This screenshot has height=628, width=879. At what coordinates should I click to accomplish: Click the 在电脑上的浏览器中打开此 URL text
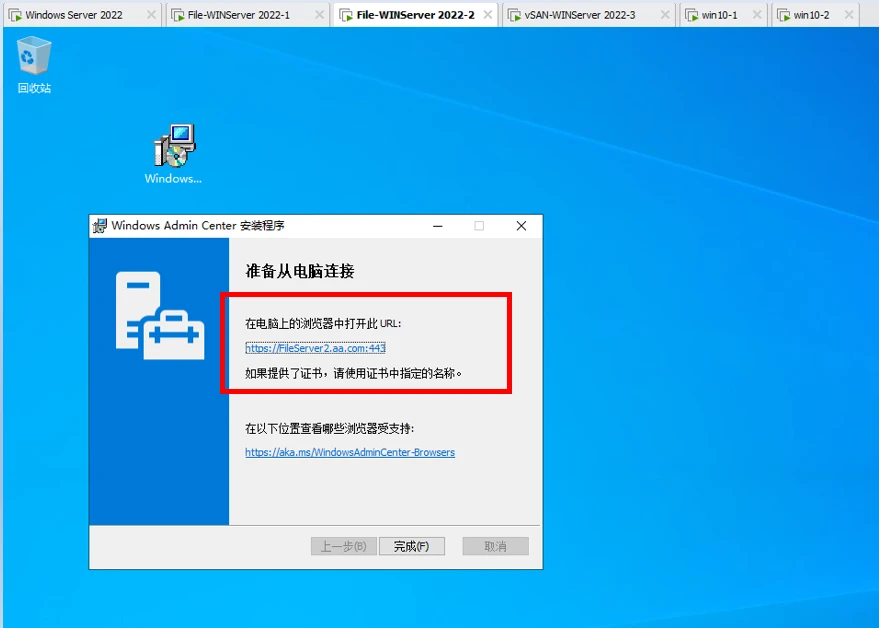[323, 324]
